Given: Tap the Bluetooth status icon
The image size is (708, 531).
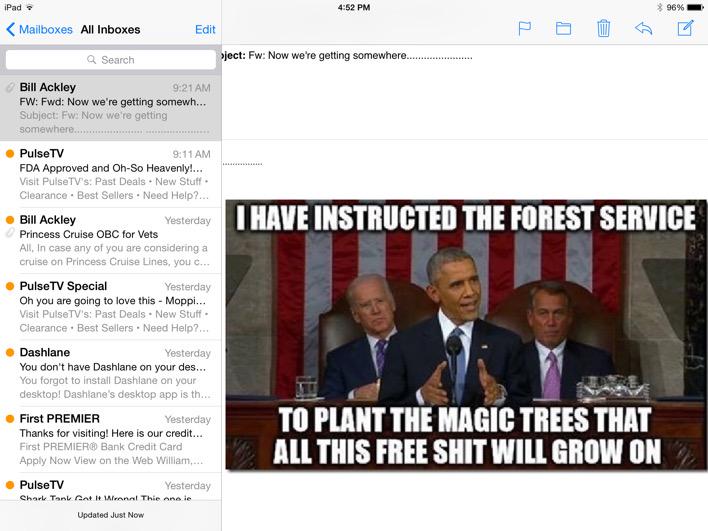Looking at the screenshot, I should (x=660, y=7).
